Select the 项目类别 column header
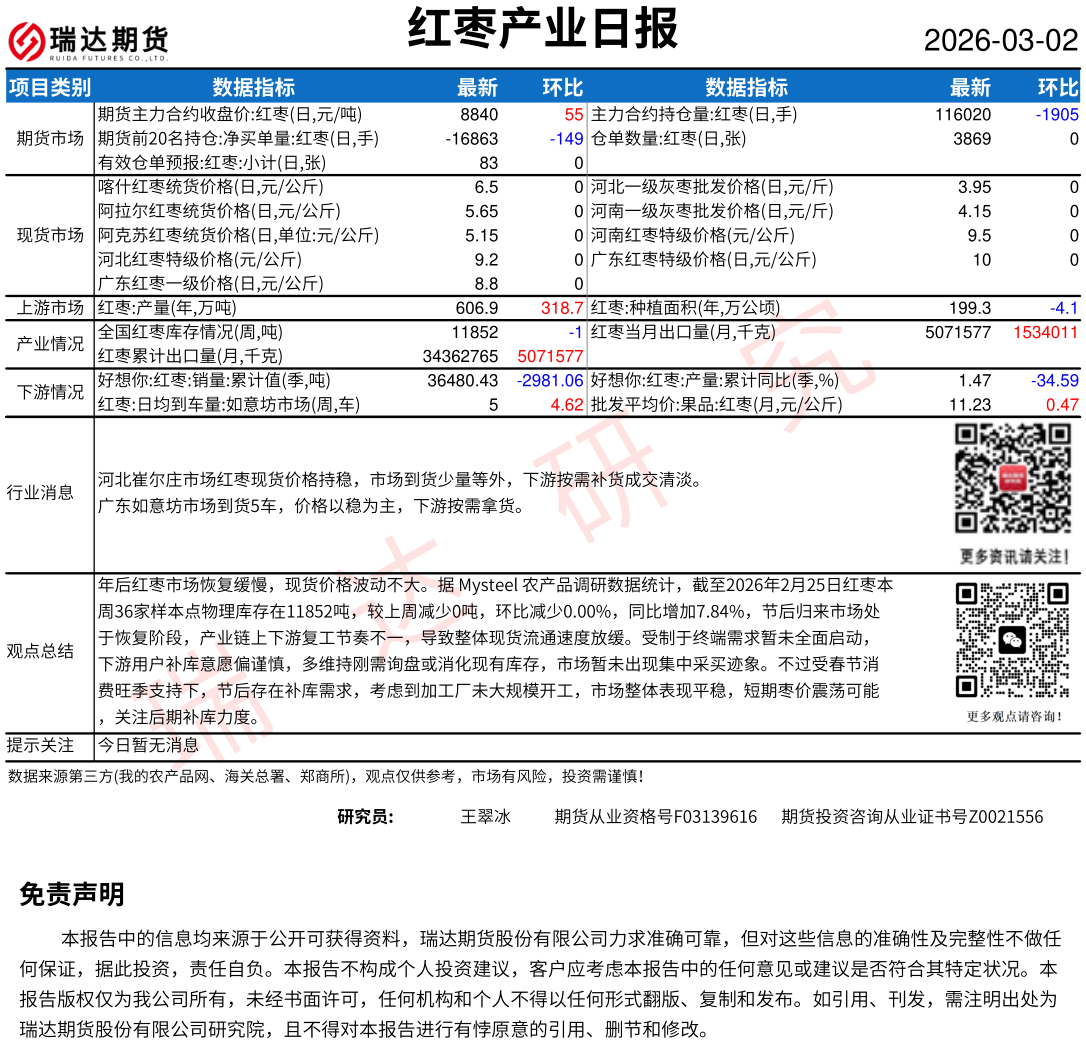 coord(49,87)
